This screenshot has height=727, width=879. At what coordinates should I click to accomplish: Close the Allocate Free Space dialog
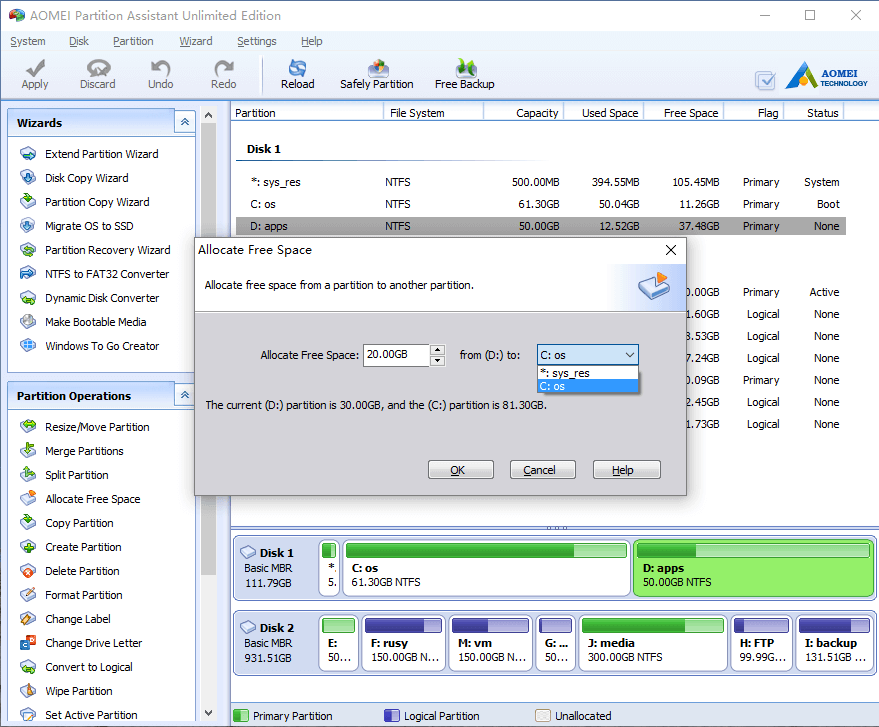pos(671,250)
